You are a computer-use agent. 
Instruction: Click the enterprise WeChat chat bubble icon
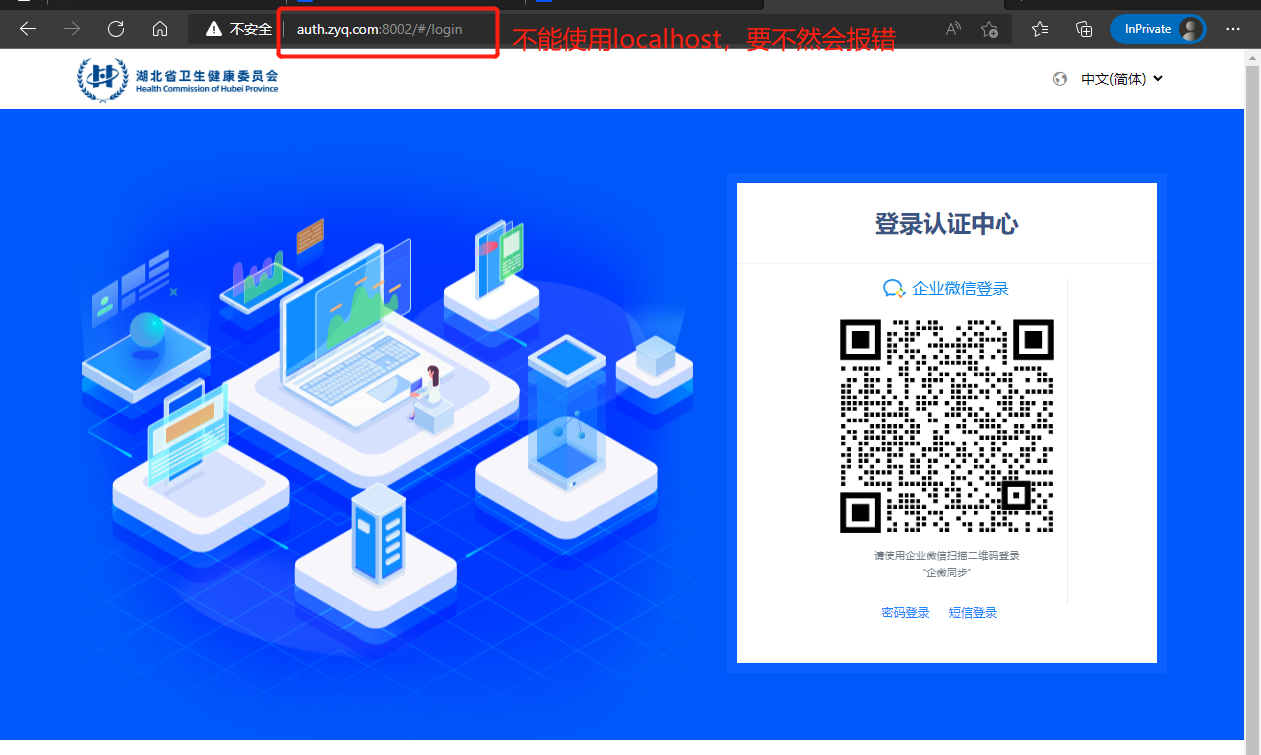[894, 288]
